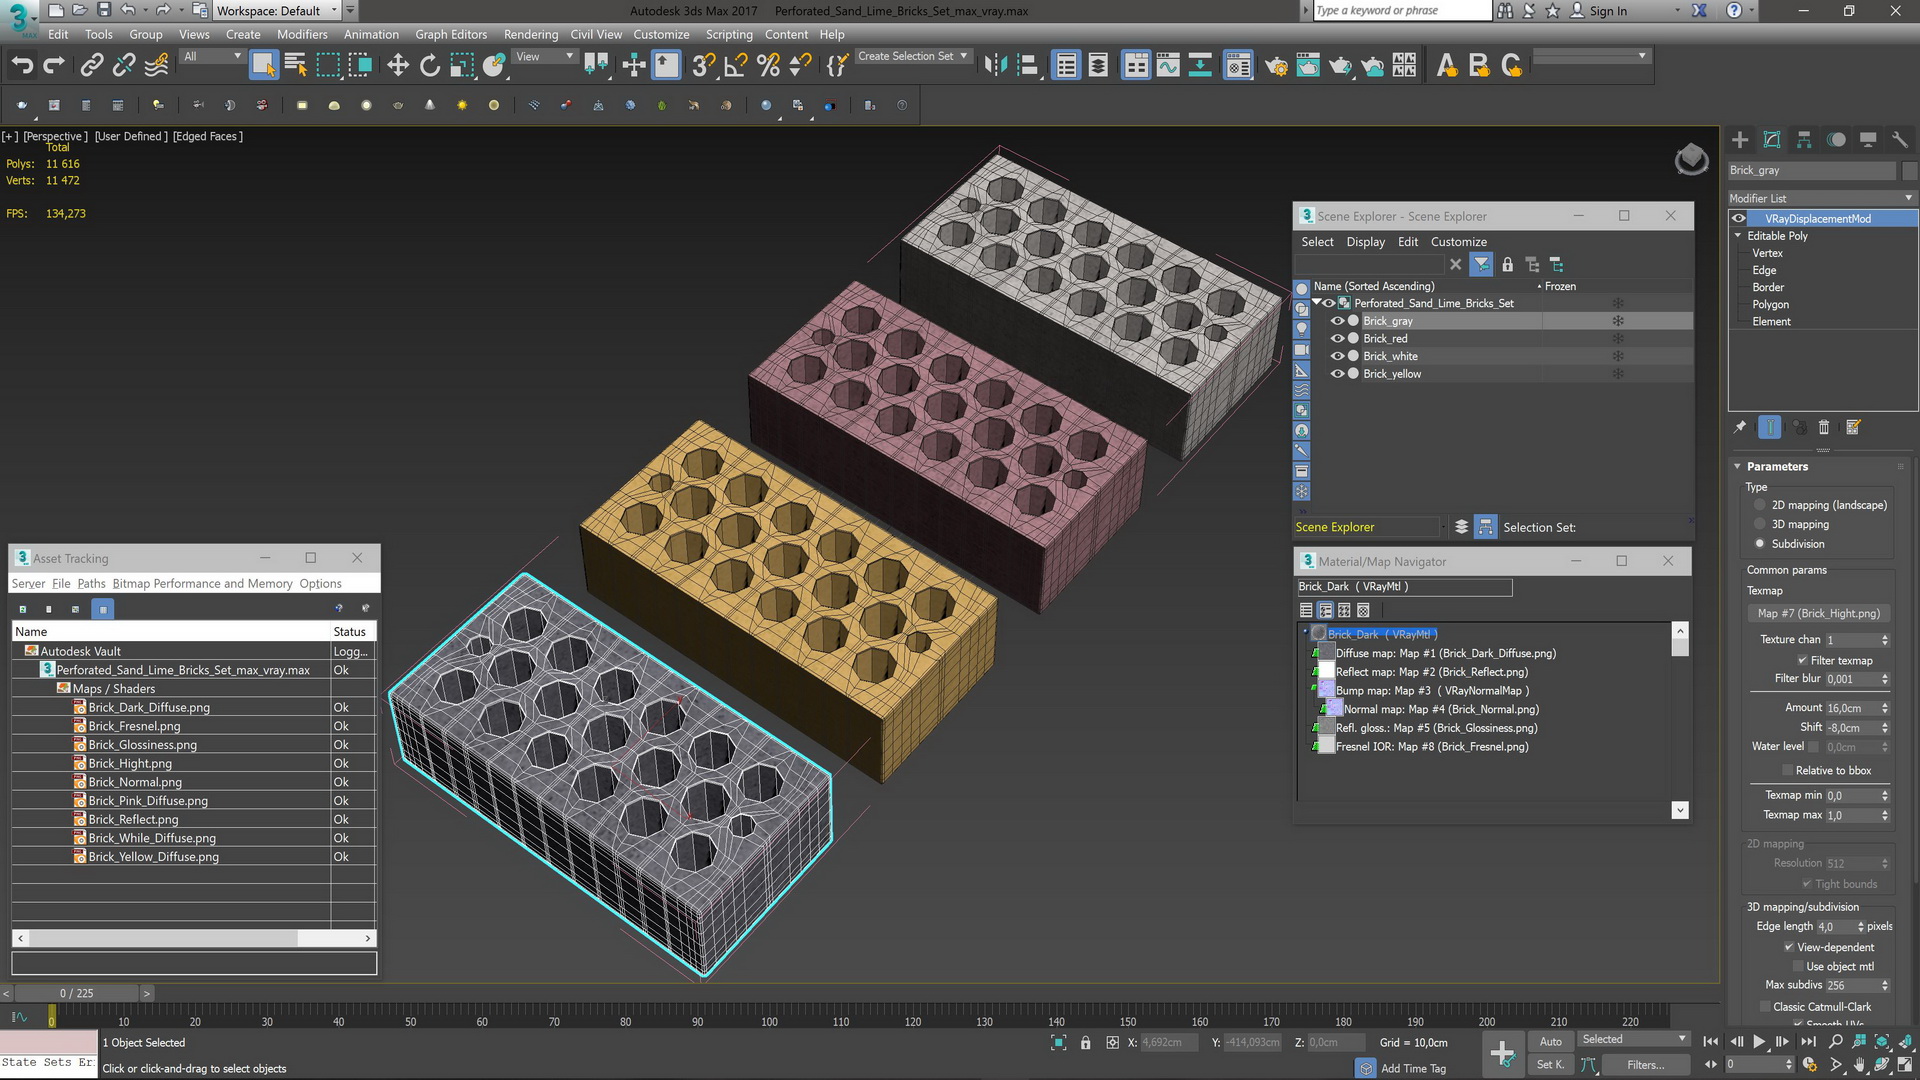The width and height of the screenshot is (1920, 1080).
Task: Toggle visibility eye of Brick_red
Action: coord(1336,339)
